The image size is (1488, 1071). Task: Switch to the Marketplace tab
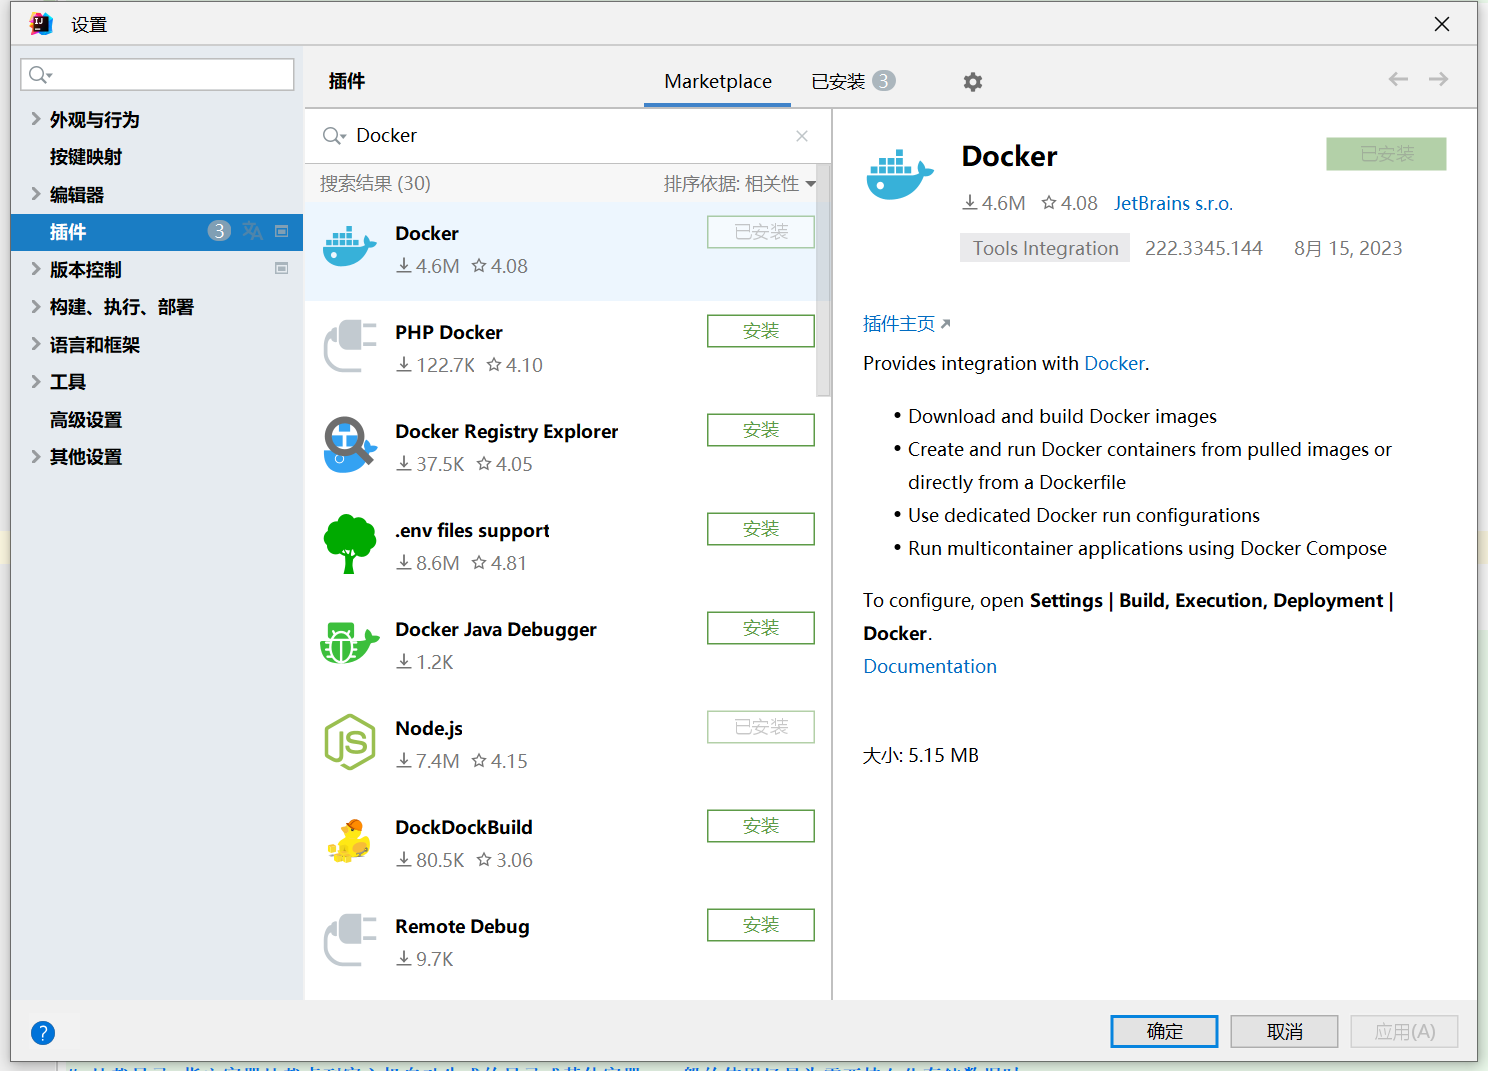click(717, 82)
